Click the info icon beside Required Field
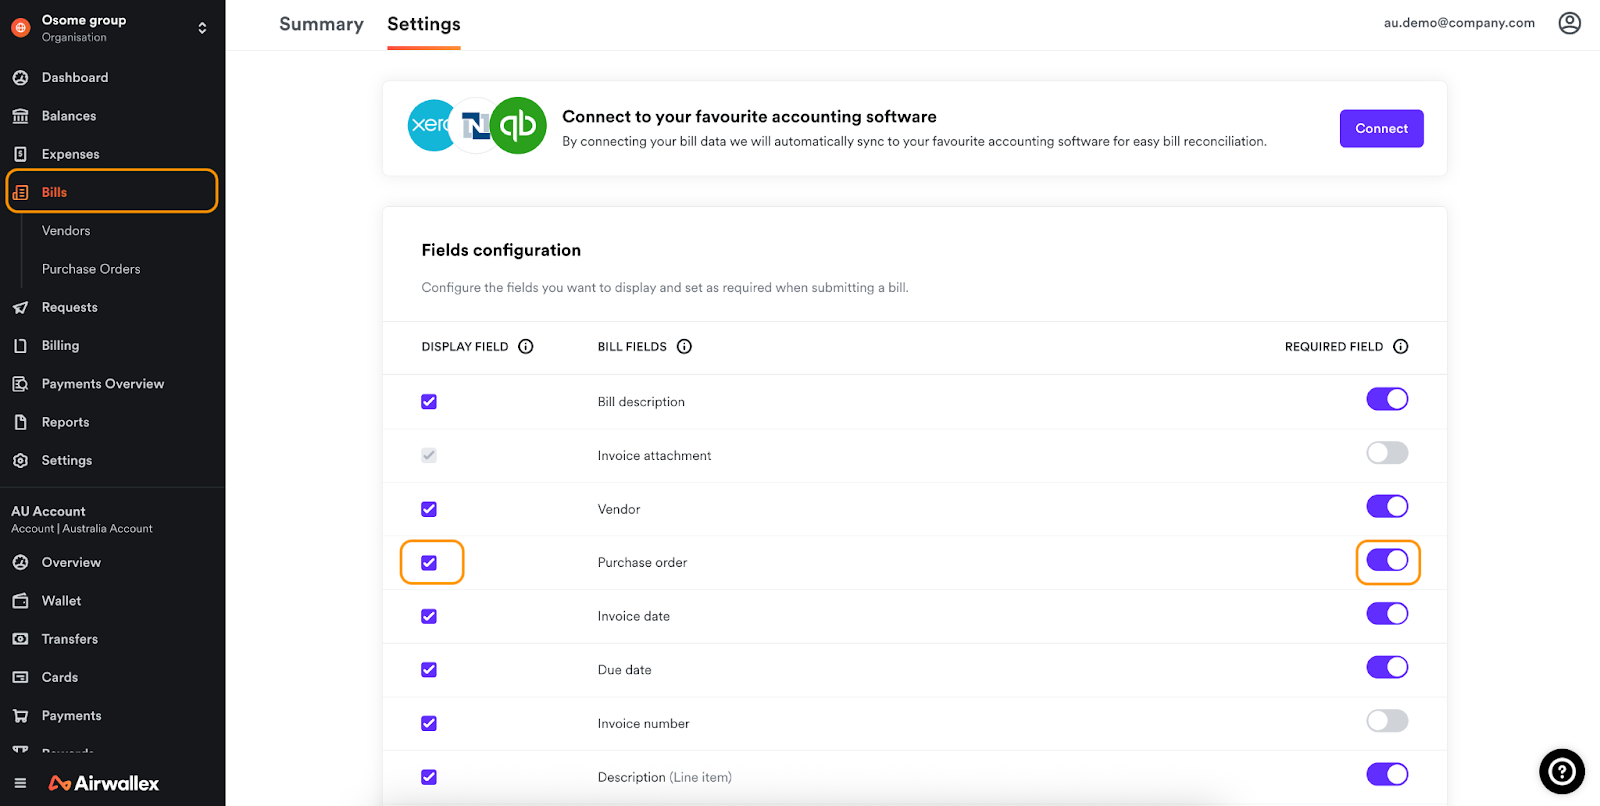This screenshot has width=1600, height=806. (x=1400, y=347)
